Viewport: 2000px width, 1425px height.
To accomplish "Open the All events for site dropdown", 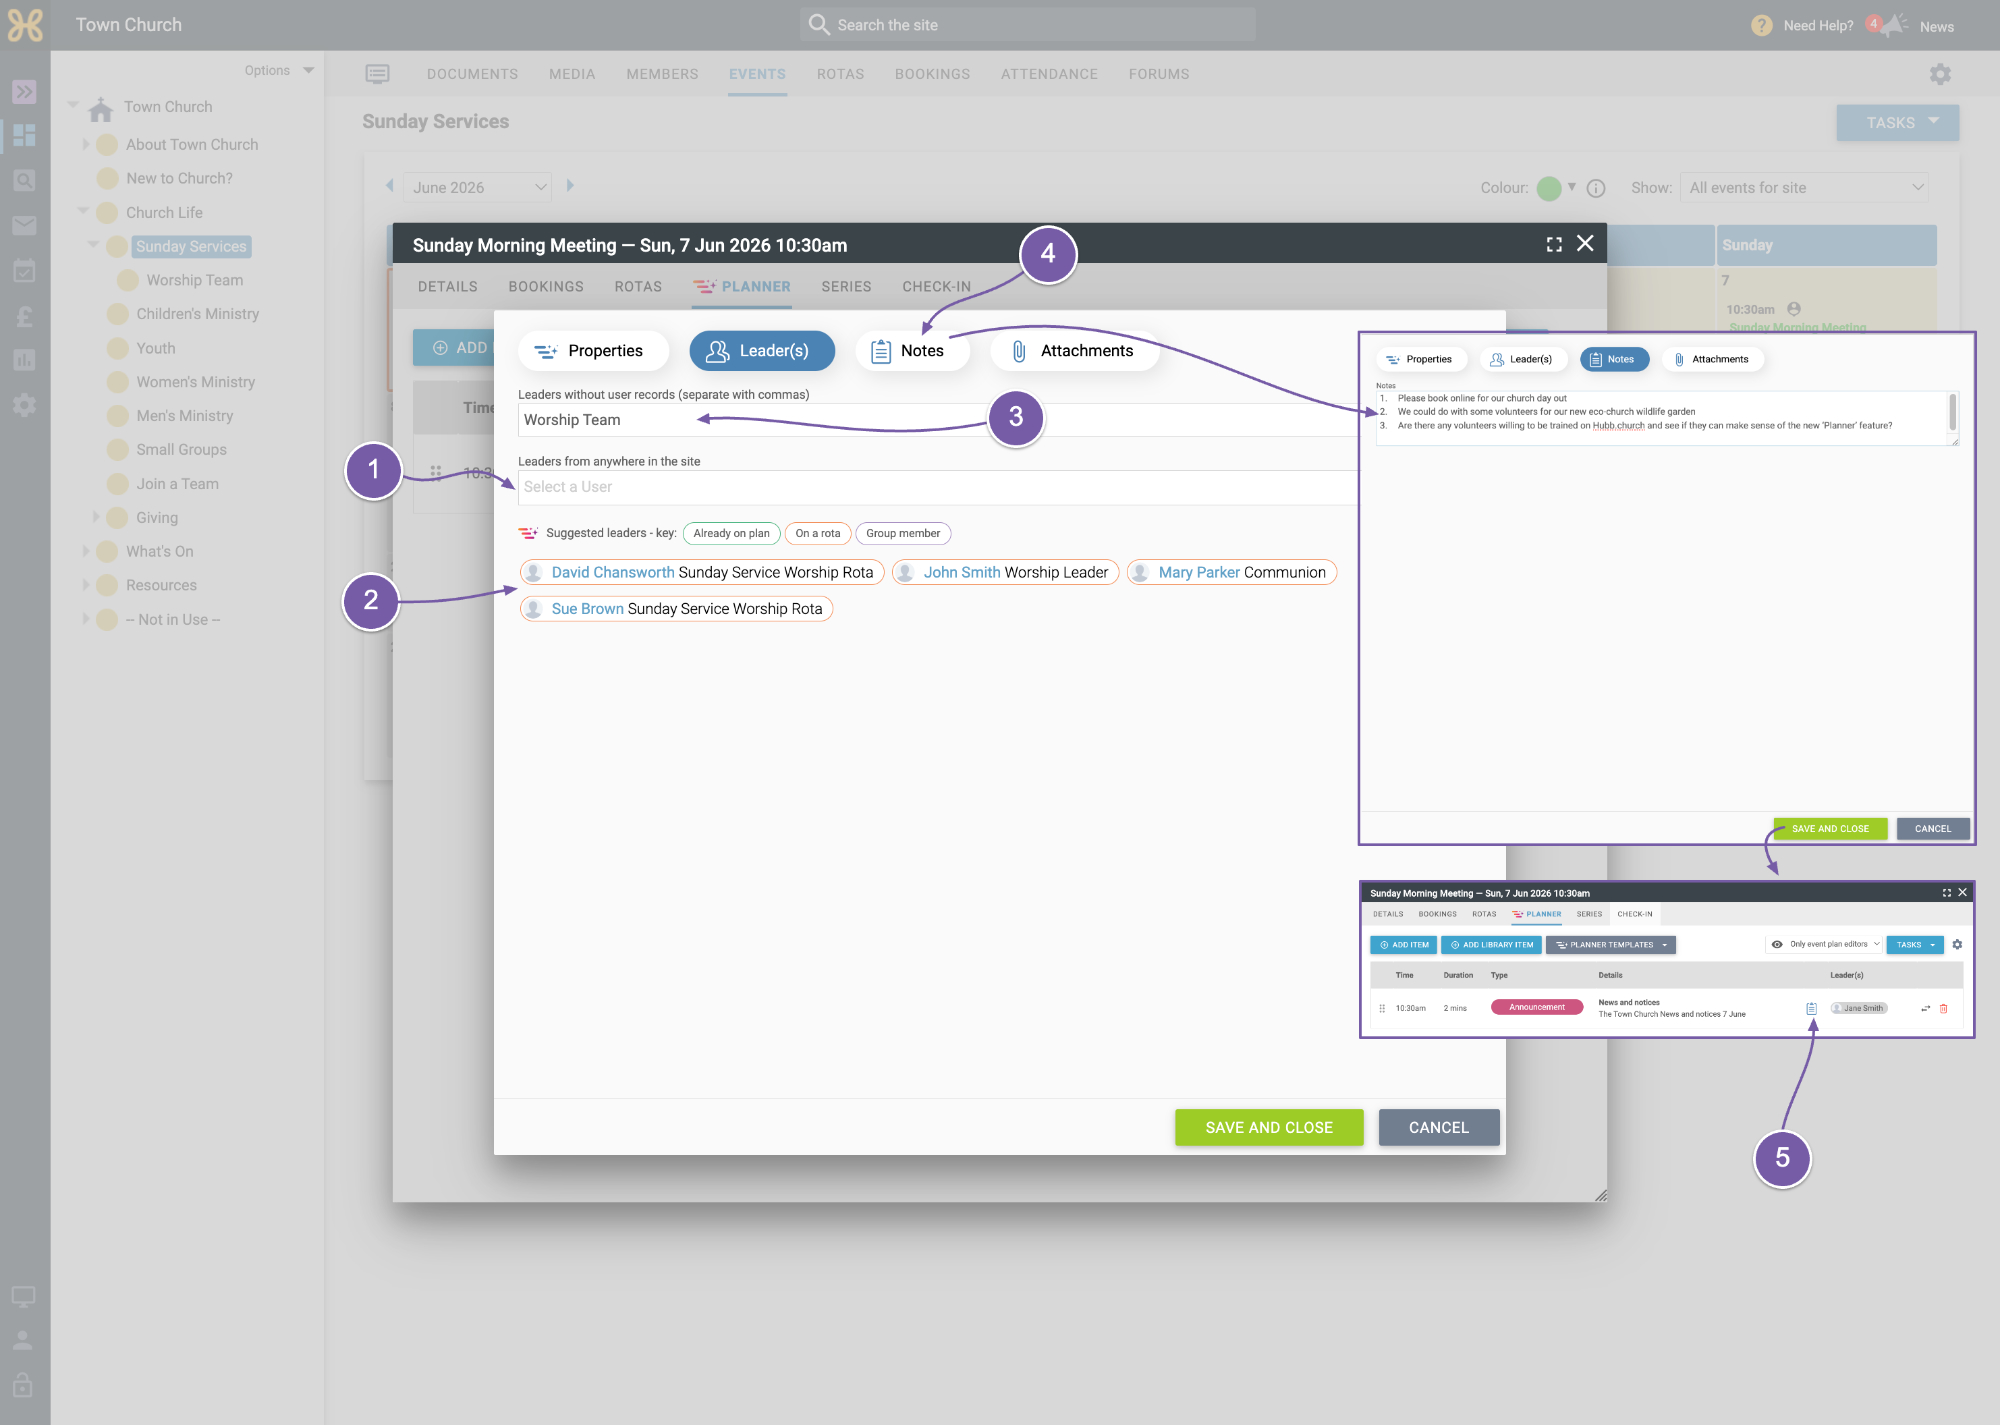I will 1805,188.
